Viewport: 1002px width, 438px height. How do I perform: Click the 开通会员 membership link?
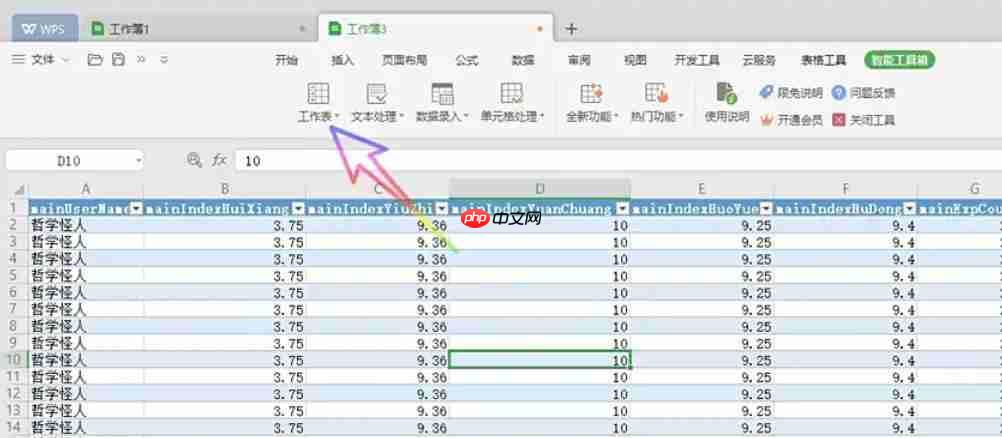tap(791, 120)
